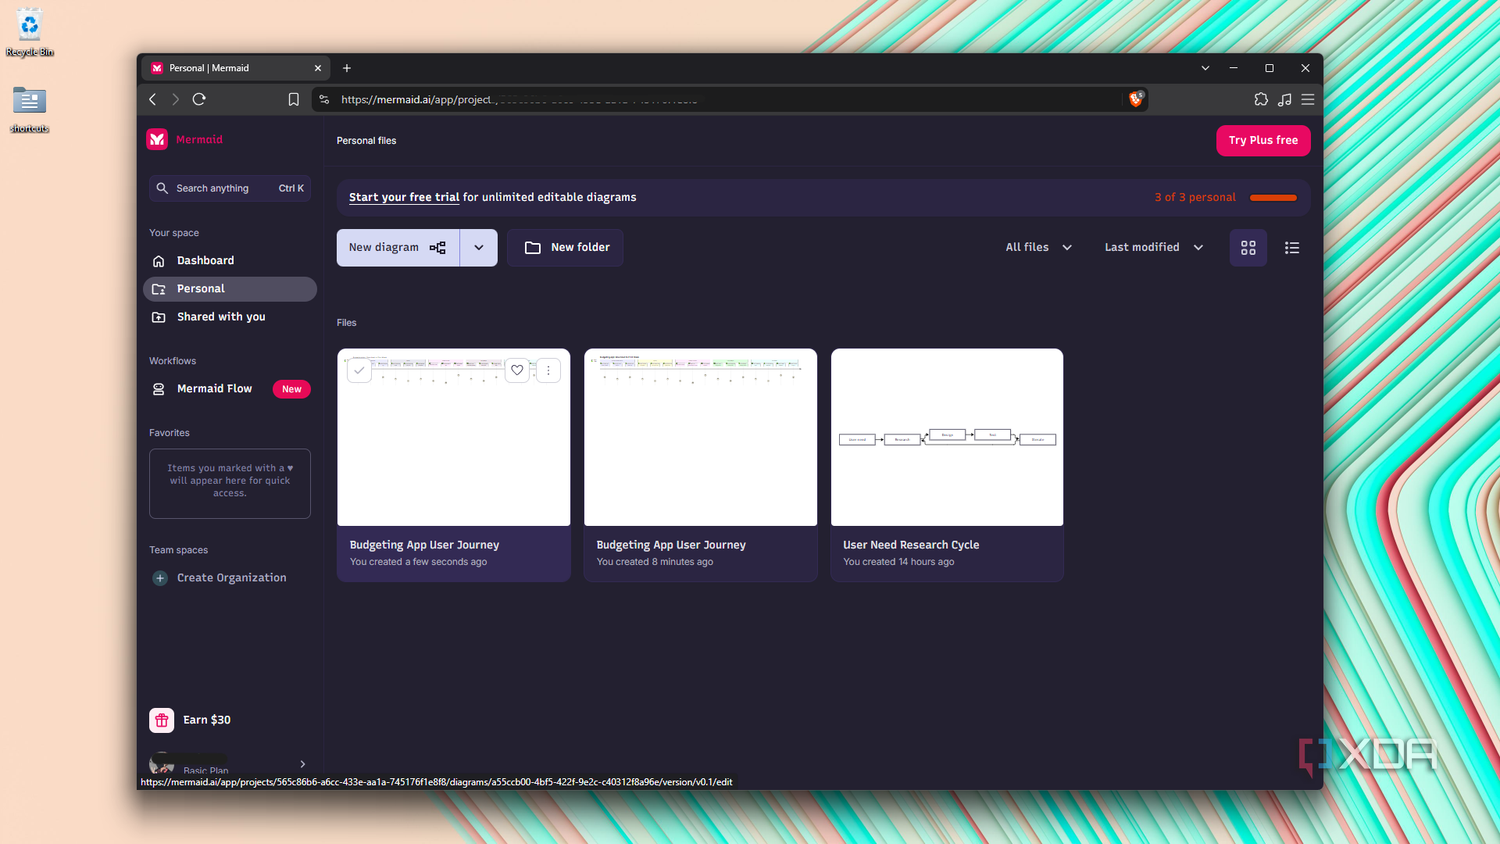Click the Try Plus free button
The image size is (1500, 844).
pos(1263,140)
